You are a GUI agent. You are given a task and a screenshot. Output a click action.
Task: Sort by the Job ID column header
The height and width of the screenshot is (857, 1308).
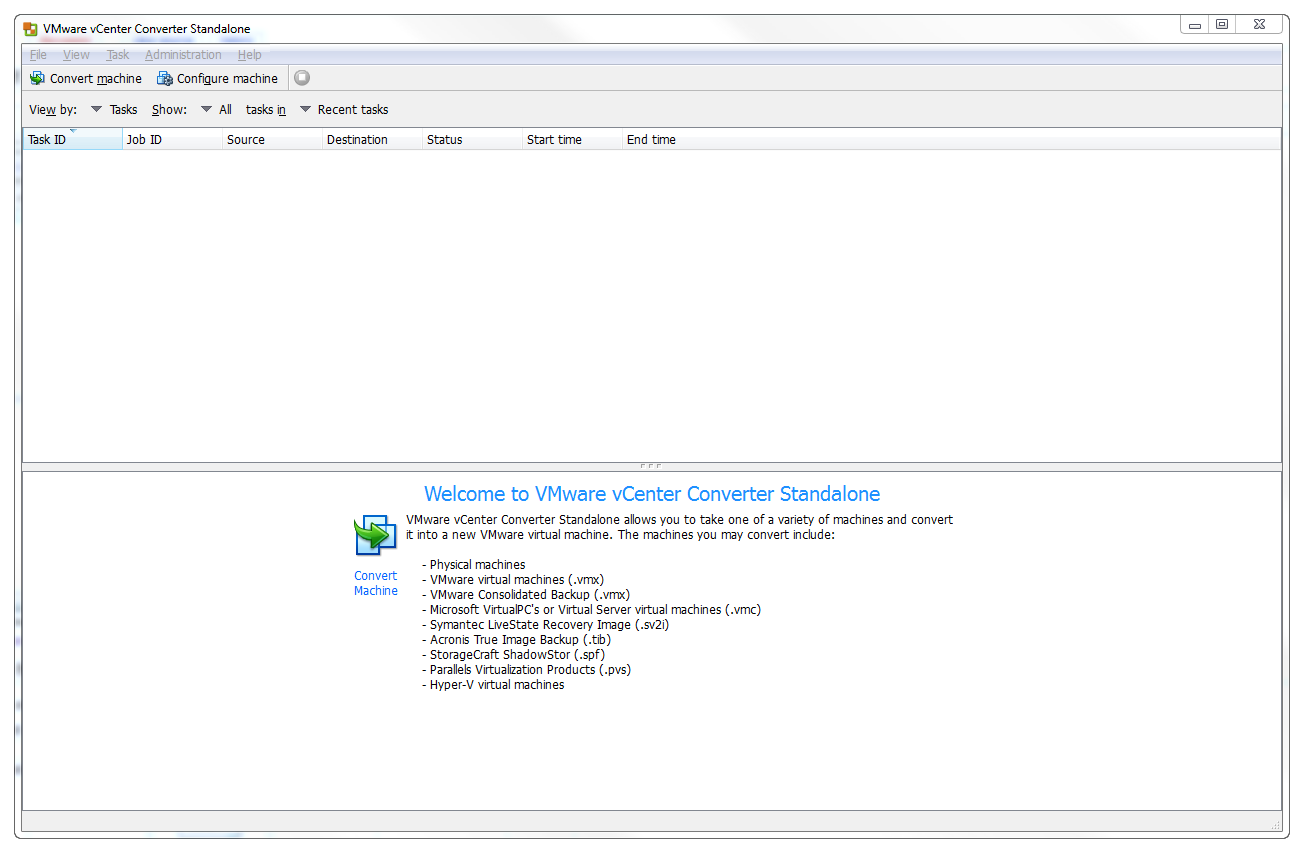click(172, 140)
